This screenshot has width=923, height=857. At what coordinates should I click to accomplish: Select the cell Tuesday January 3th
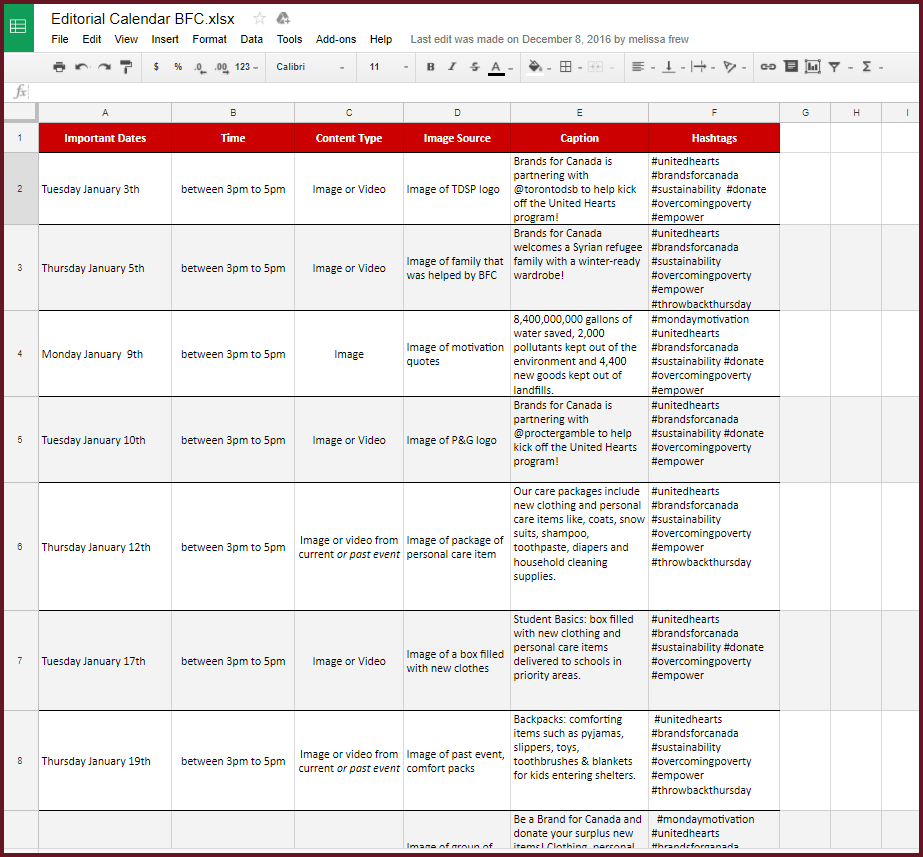tap(105, 189)
